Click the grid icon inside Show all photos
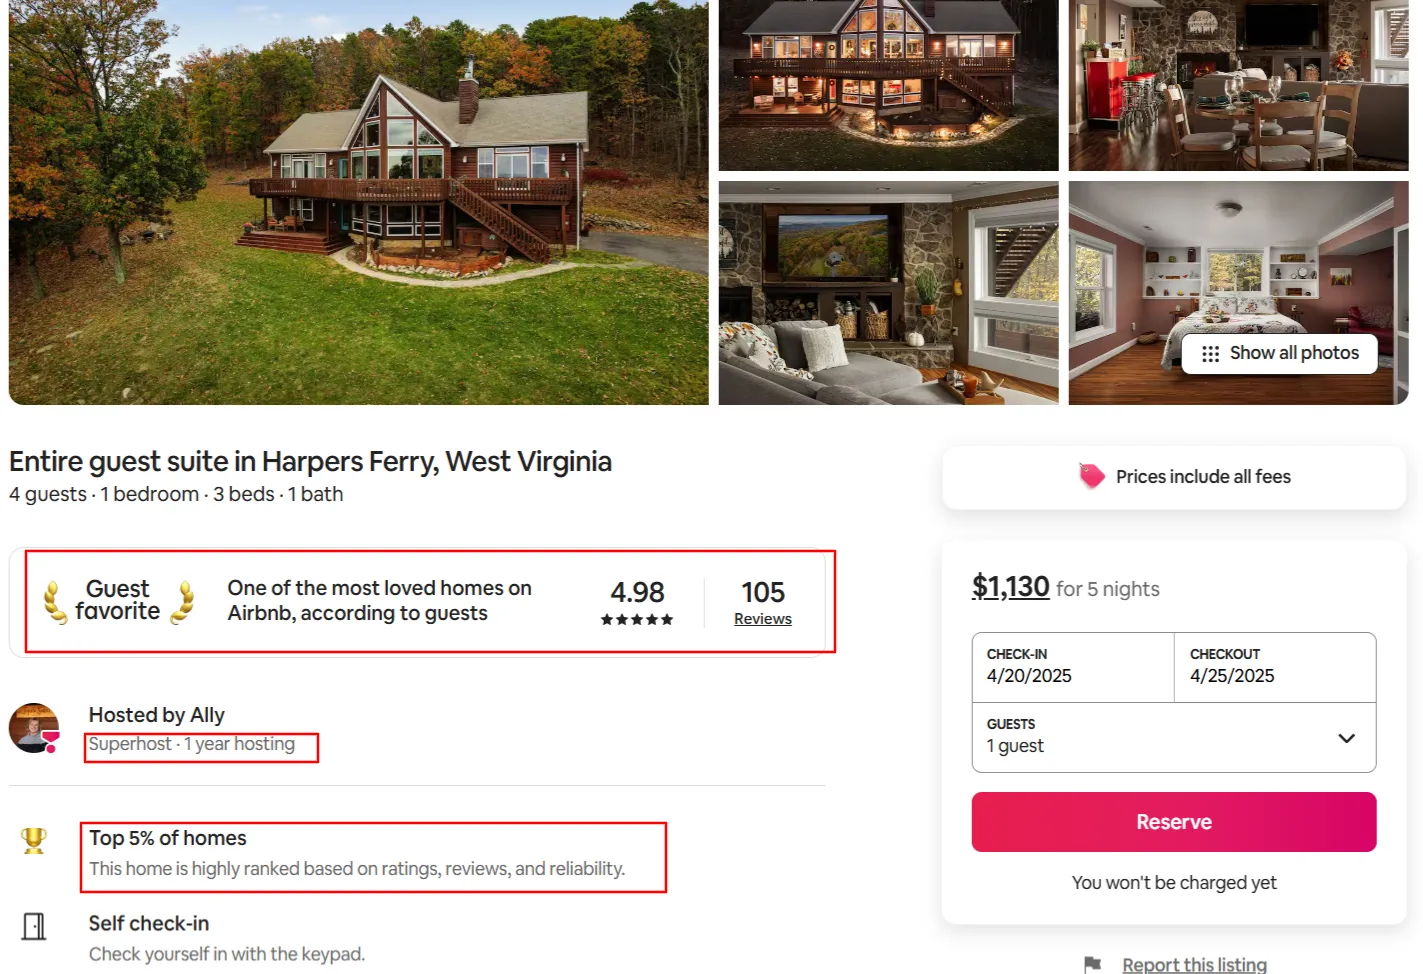The image size is (1423, 974). pyautogui.click(x=1211, y=353)
